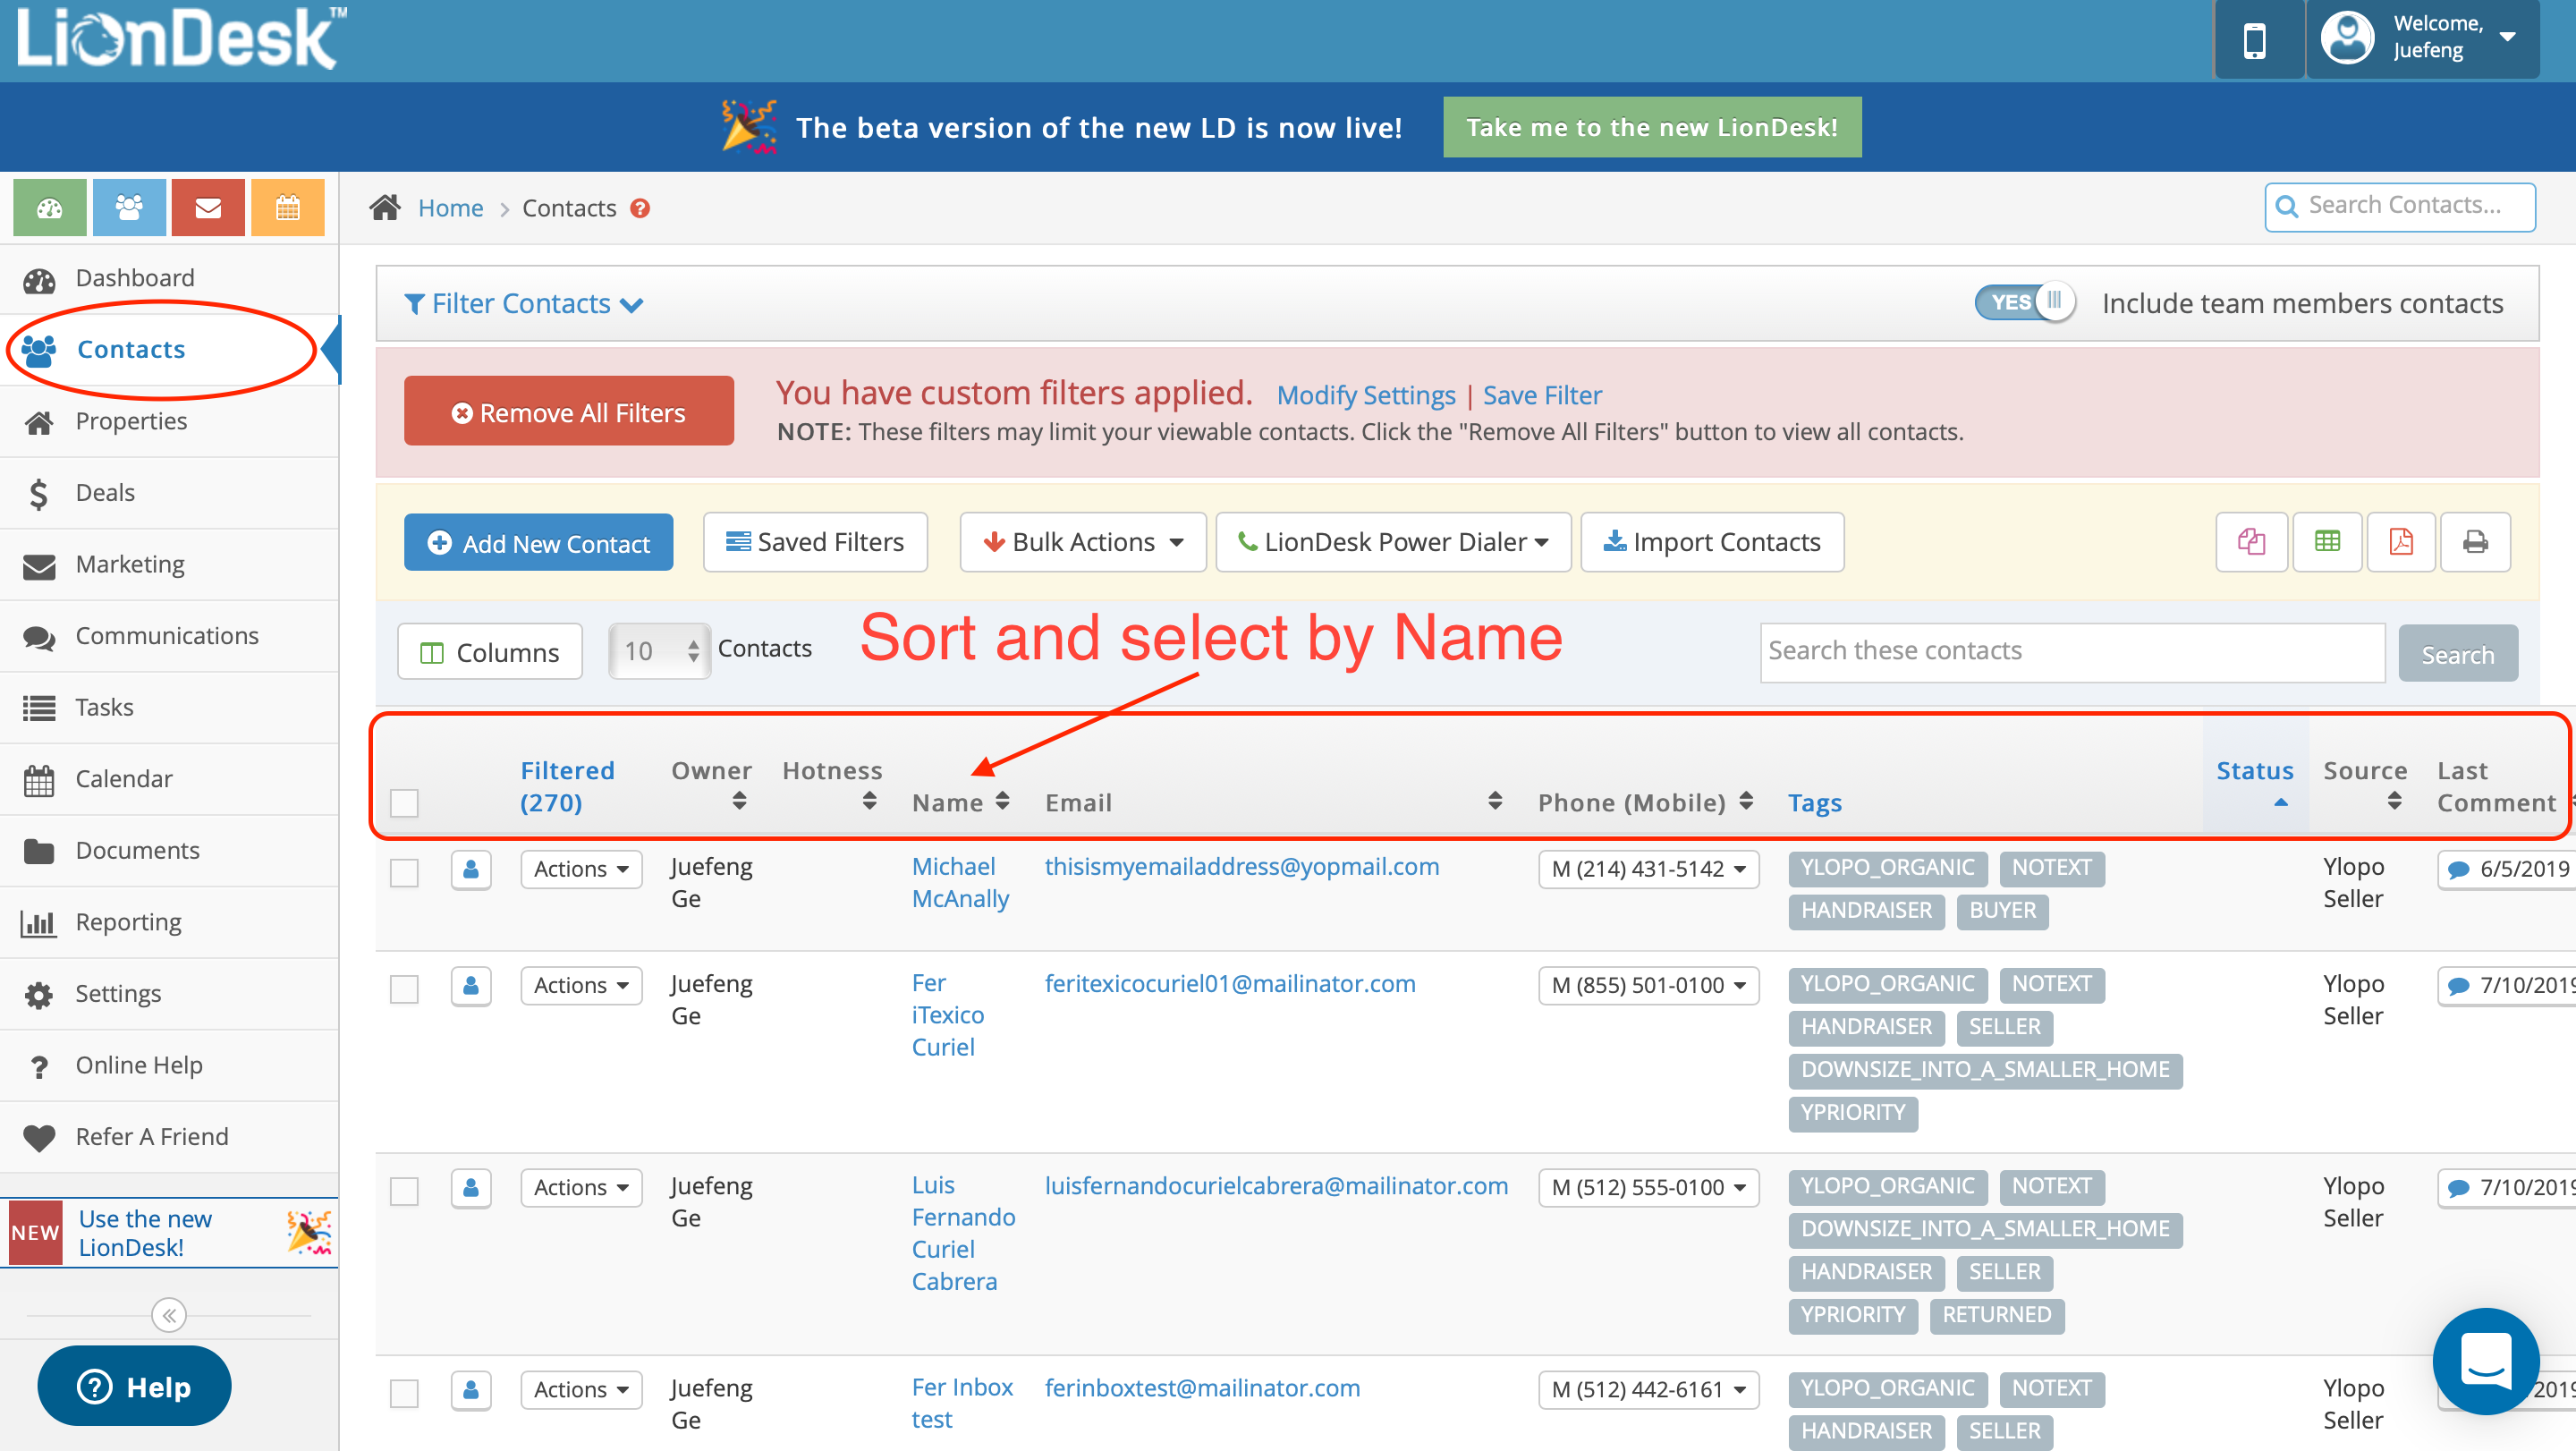
Task: Click the green dashboard gauge shortcut icon
Action: point(49,208)
